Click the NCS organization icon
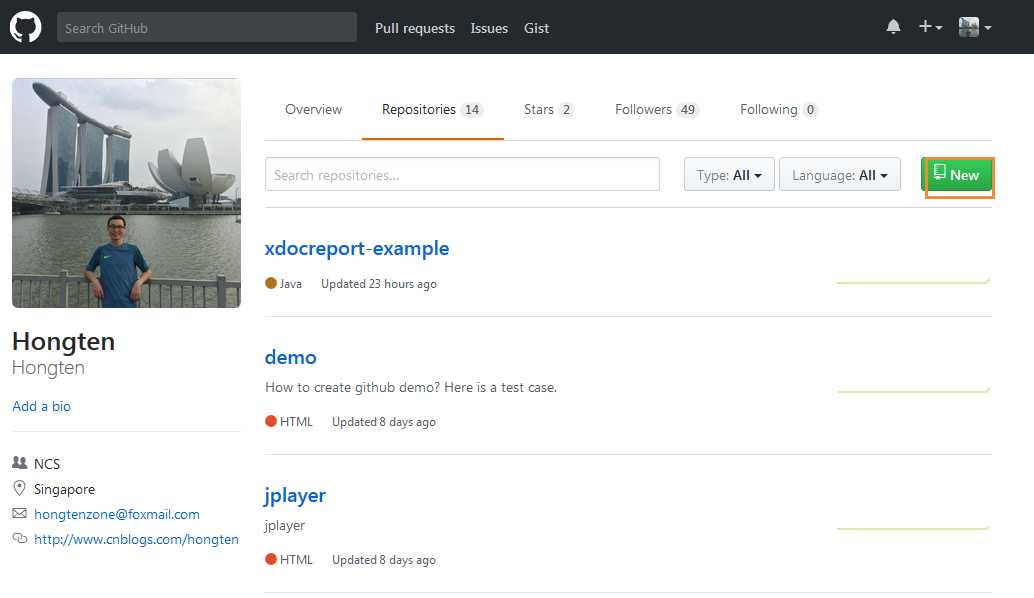 20,463
